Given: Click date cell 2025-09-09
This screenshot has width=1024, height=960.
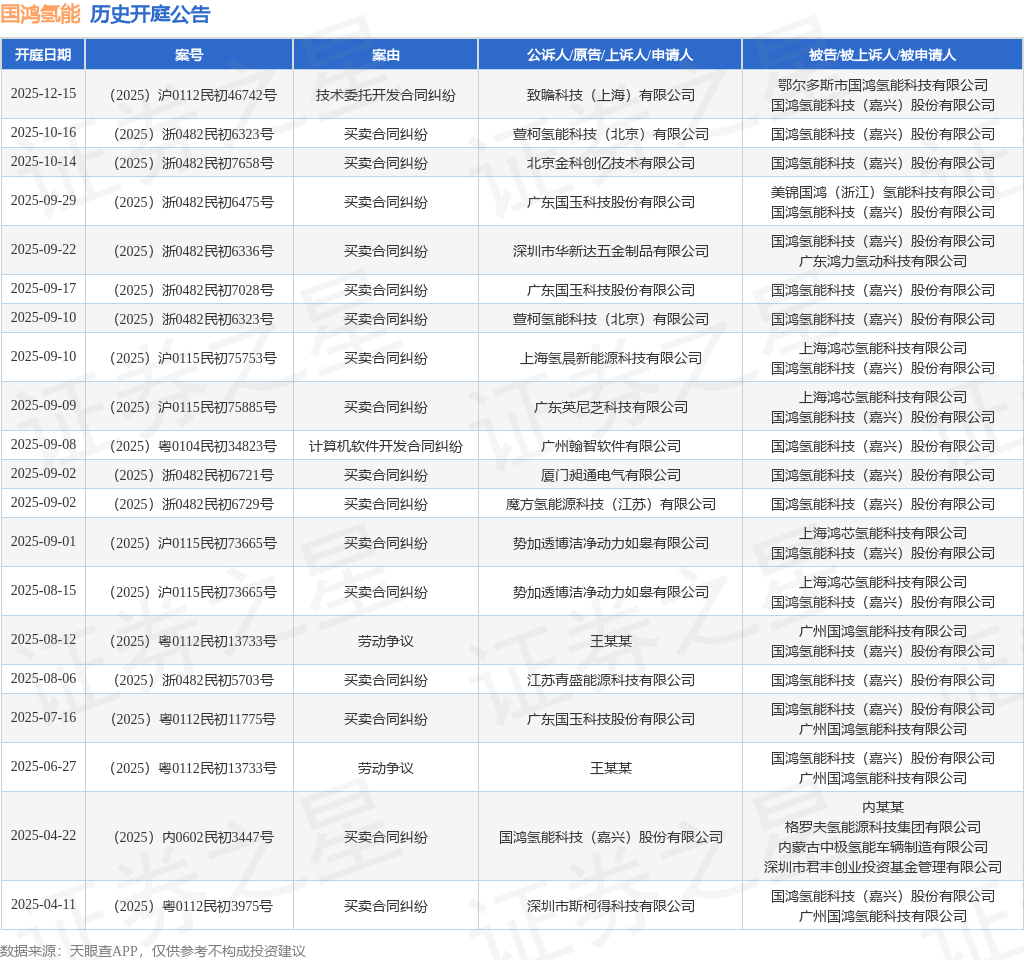Looking at the screenshot, I should tap(43, 405).
